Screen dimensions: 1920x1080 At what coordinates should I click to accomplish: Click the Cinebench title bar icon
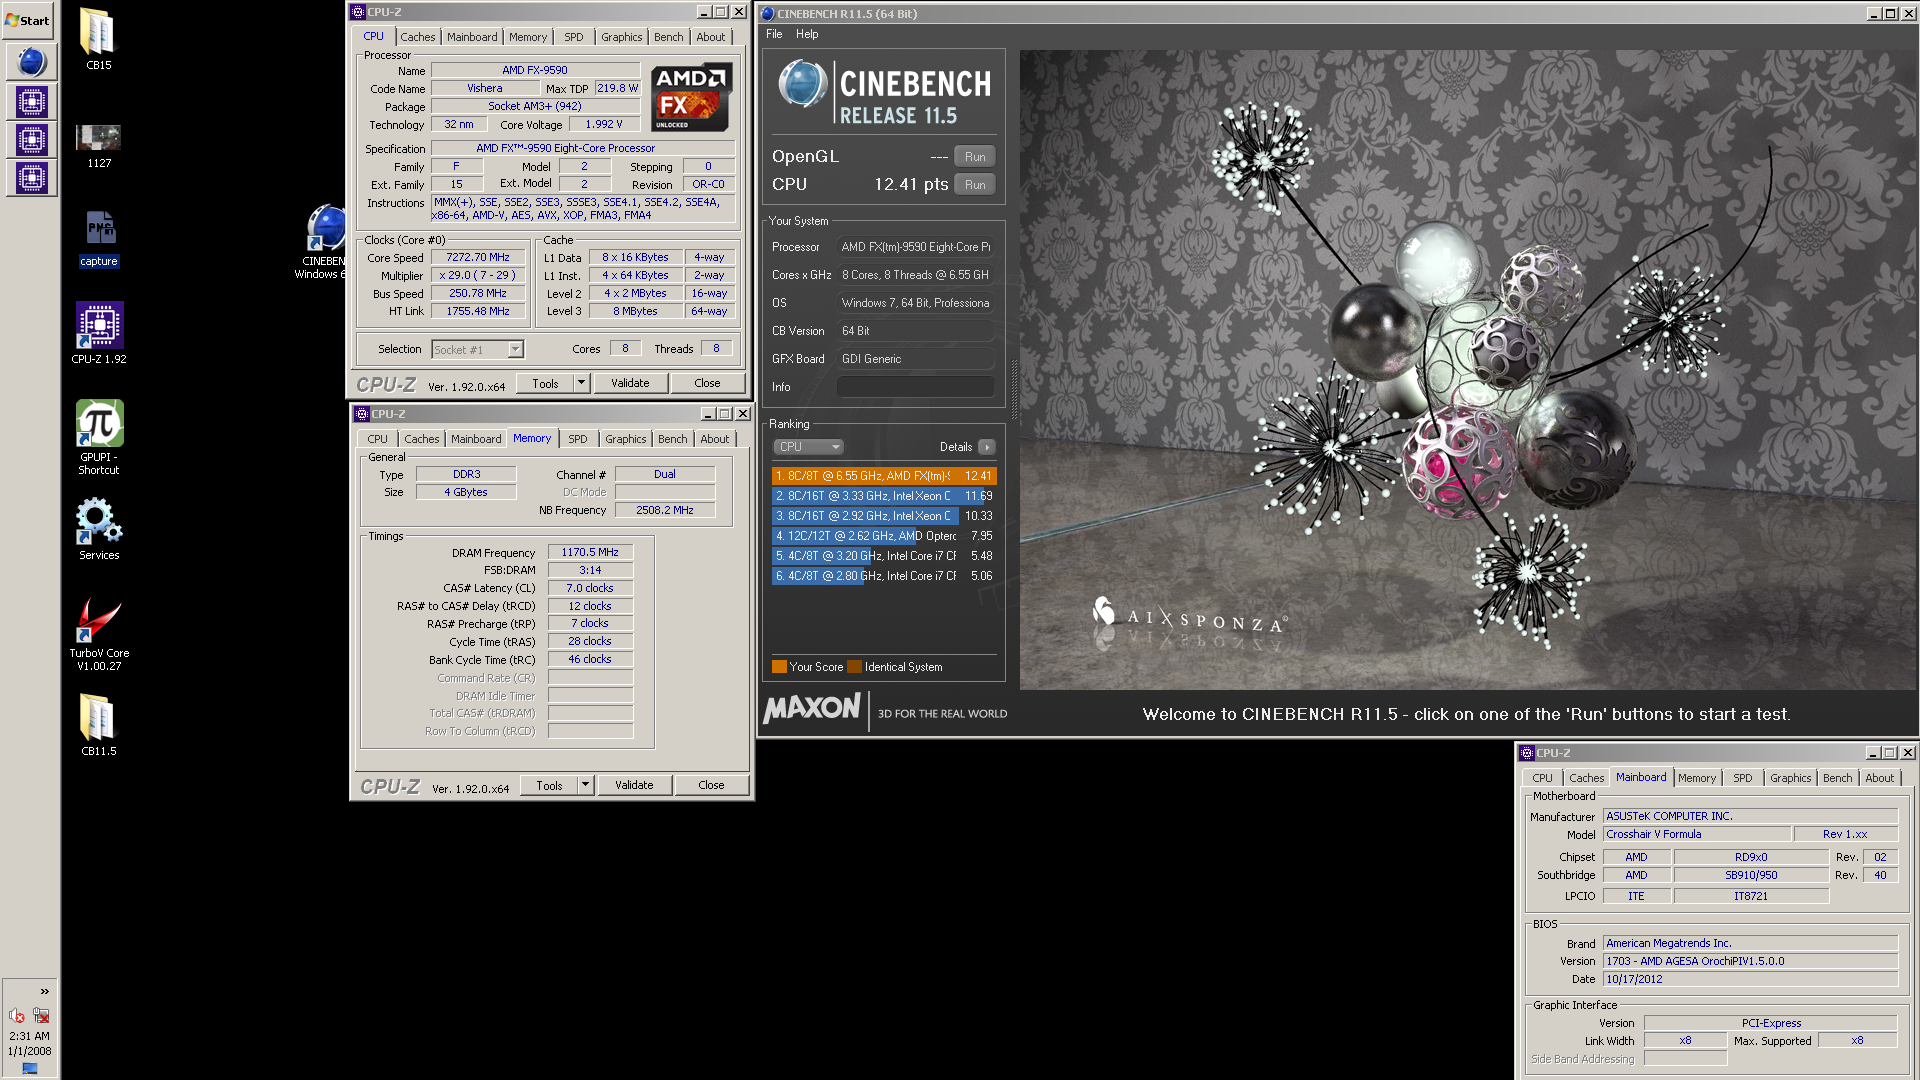768,14
